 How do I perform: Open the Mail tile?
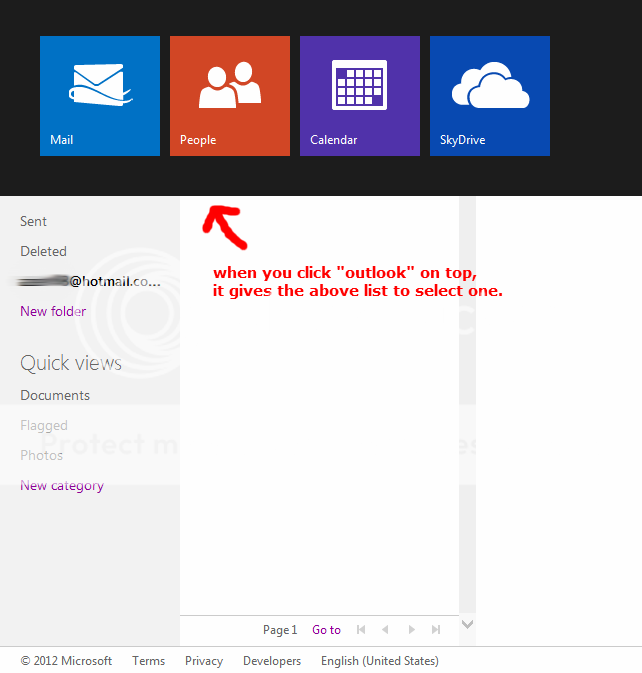pyautogui.click(x=100, y=96)
